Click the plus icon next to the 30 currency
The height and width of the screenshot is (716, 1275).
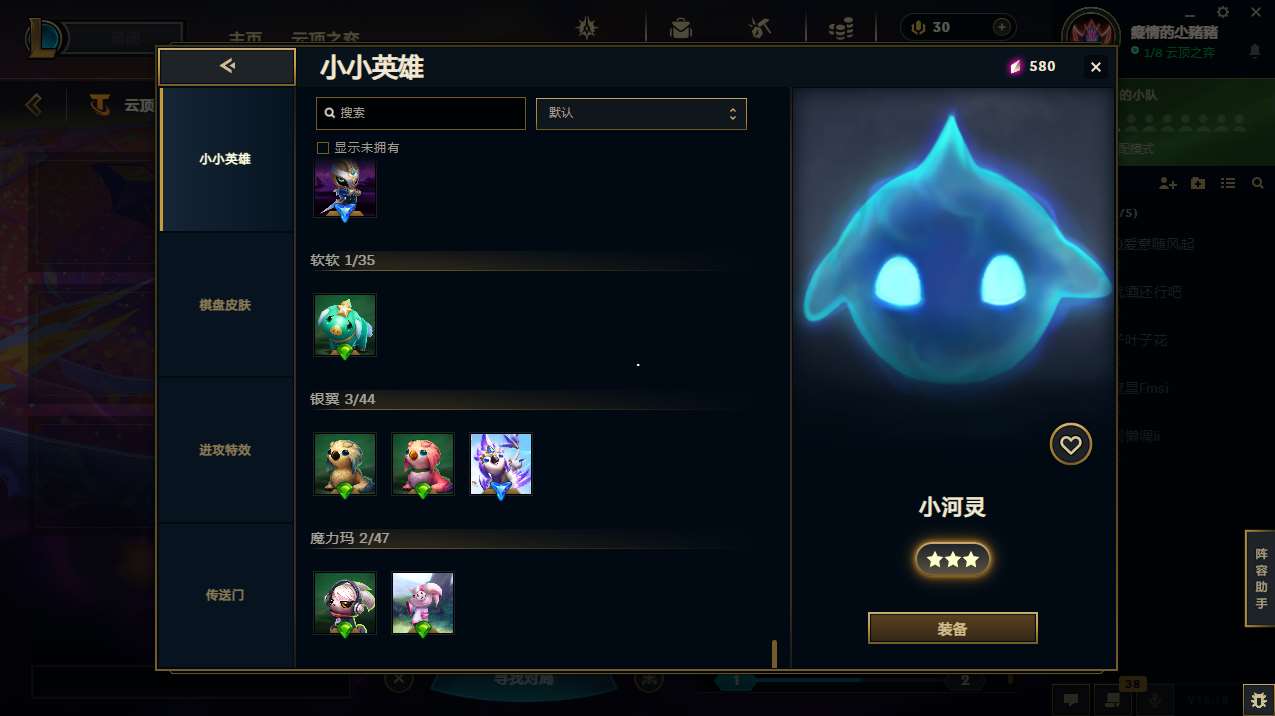(x=1001, y=27)
